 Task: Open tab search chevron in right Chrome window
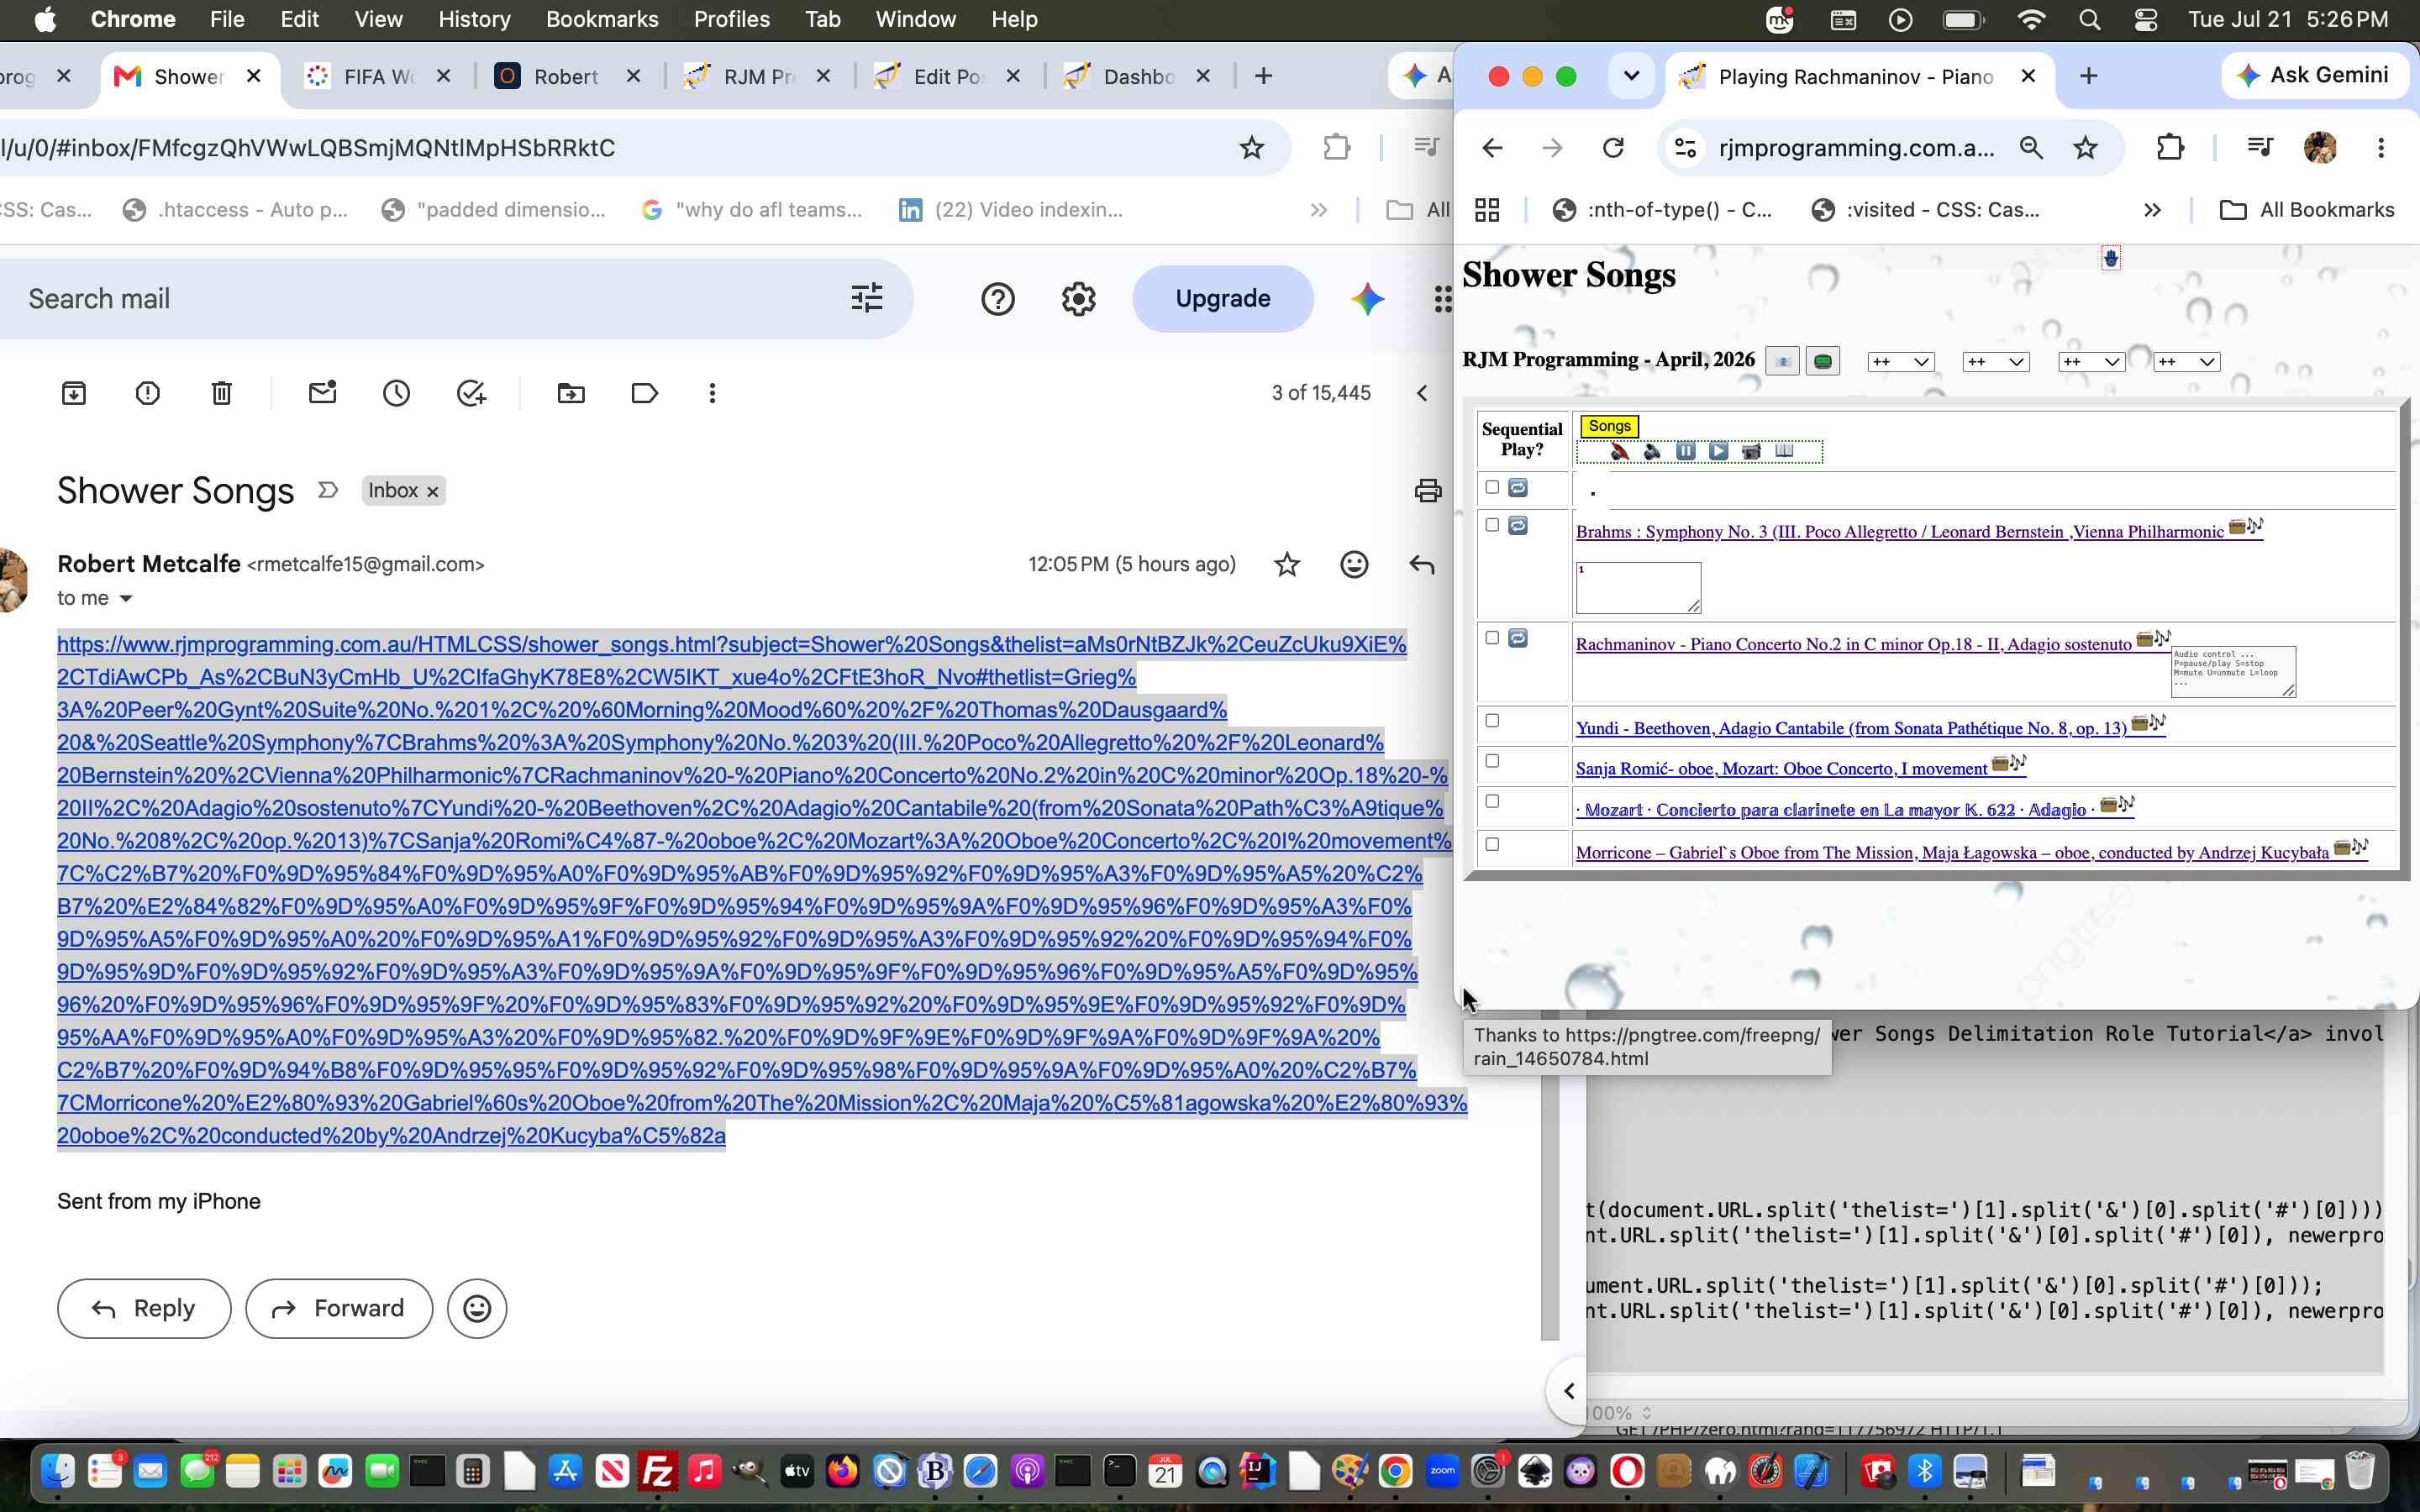point(1631,76)
